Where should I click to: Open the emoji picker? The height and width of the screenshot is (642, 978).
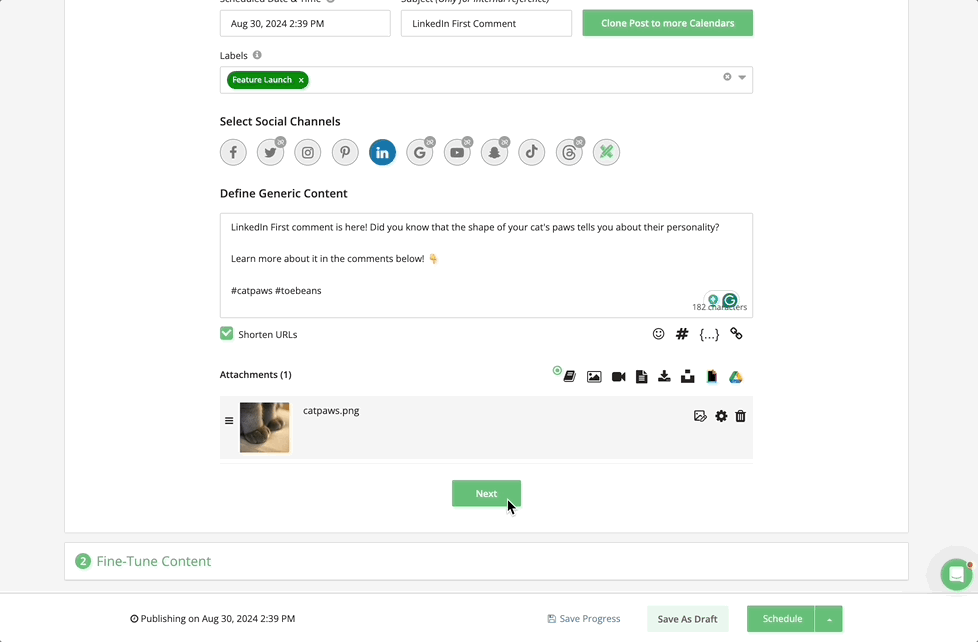pos(658,334)
